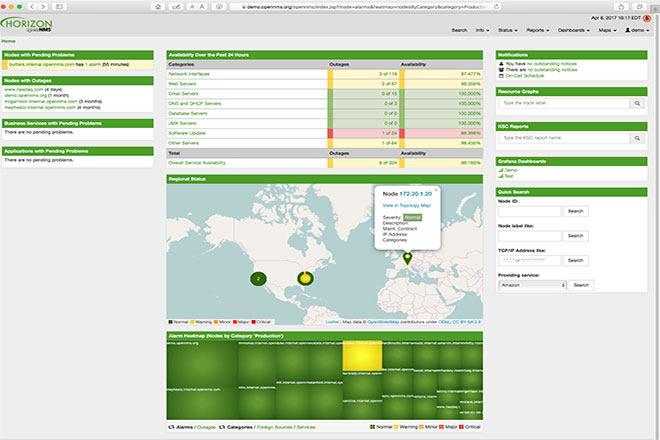Open the demo user dropdown menu

[637, 30]
